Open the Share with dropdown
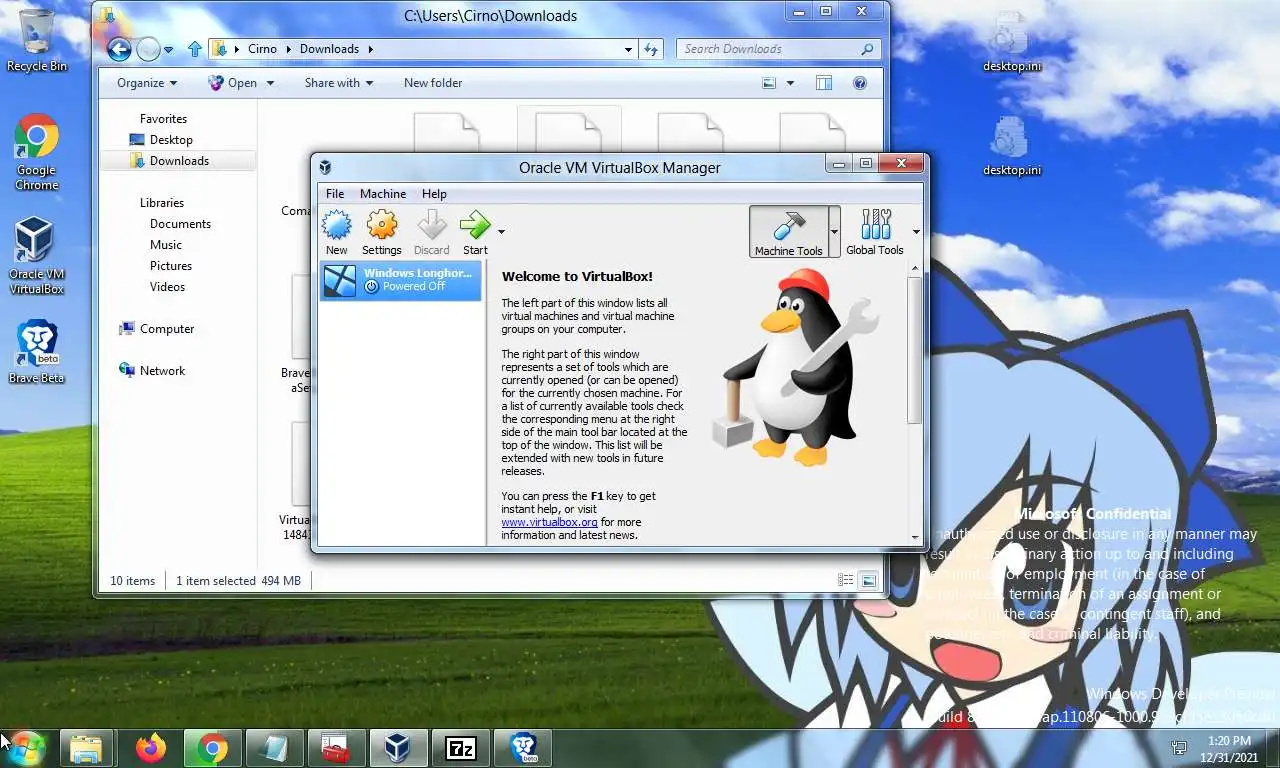The height and width of the screenshot is (768, 1280). pyautogui.click(x=339, y=83)
